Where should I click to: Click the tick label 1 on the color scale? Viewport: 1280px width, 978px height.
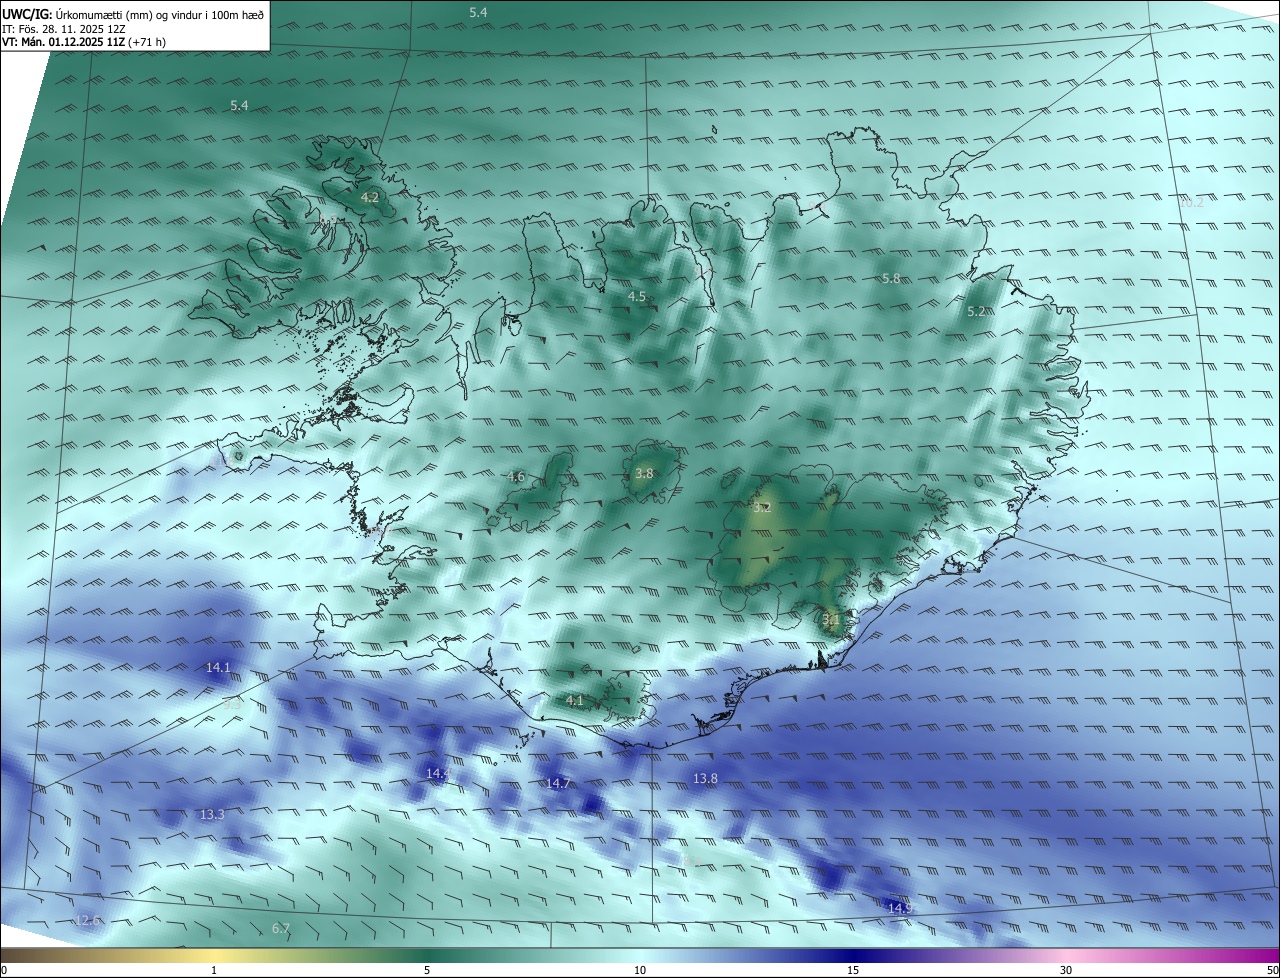(x=214, y=971)
